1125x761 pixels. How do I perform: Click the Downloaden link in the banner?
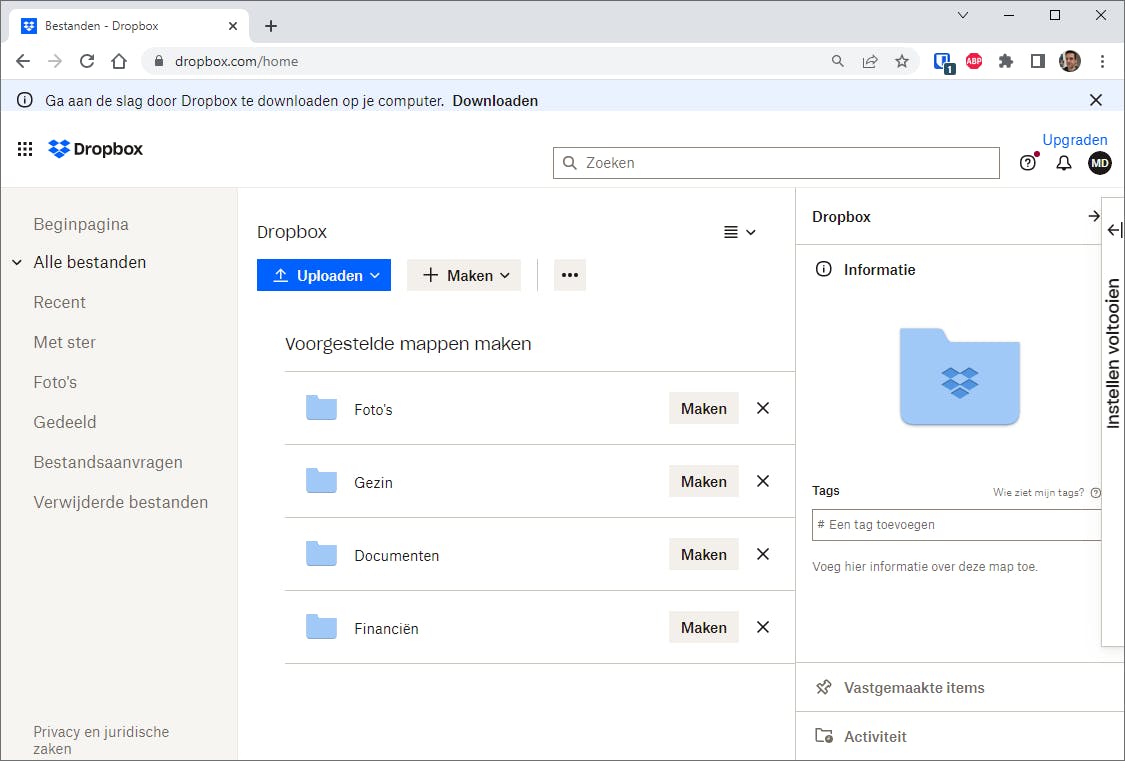pyautogui.click(x=495, y=101)
